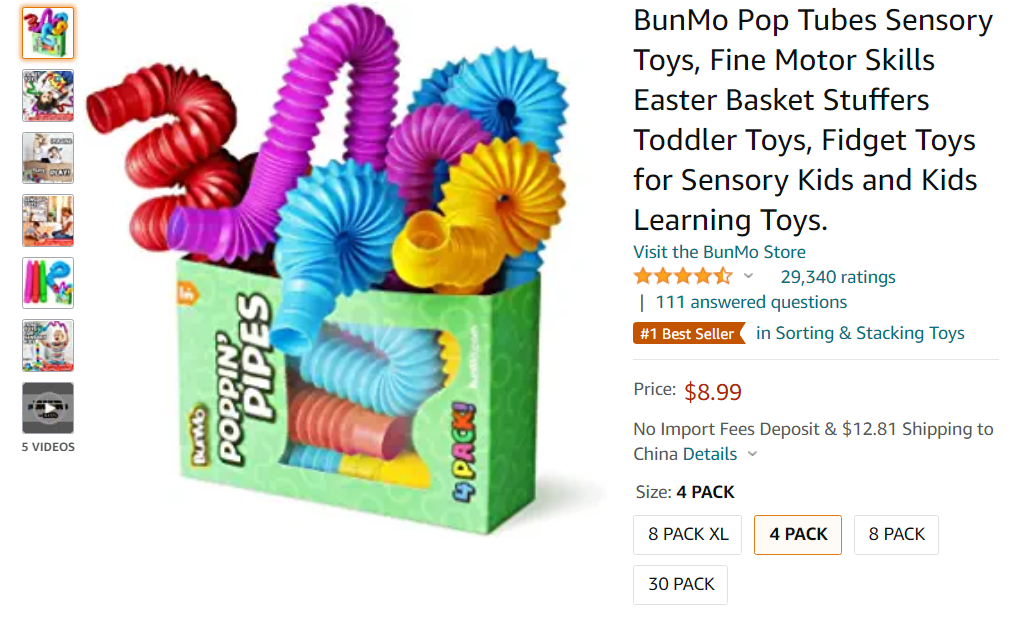
Task: Select fifth thumbnail showing colored tubes
Action: click(47, 283)
